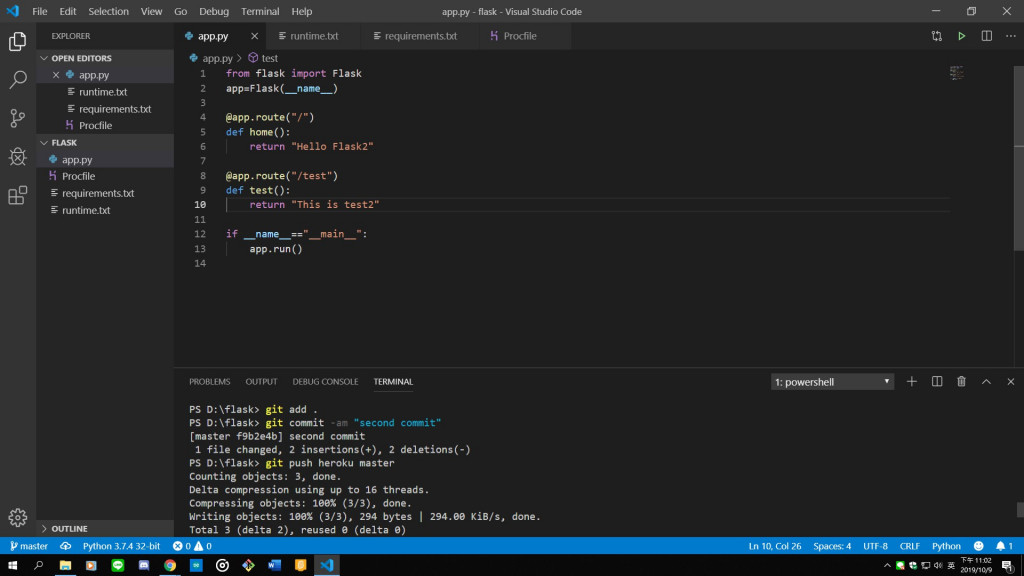The image size is (1024, 576).
Task: Open the Manage gear icon
Action: pyautogui.click(x=18, y=518)
